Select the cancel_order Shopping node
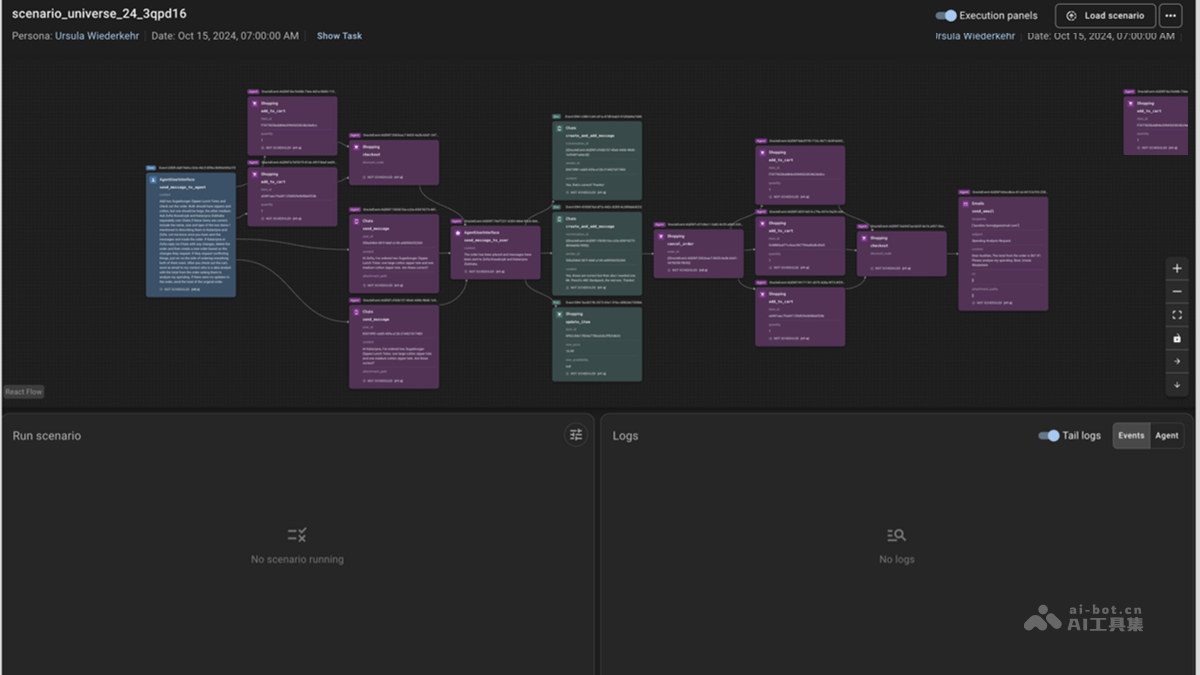 pos(699,253)
